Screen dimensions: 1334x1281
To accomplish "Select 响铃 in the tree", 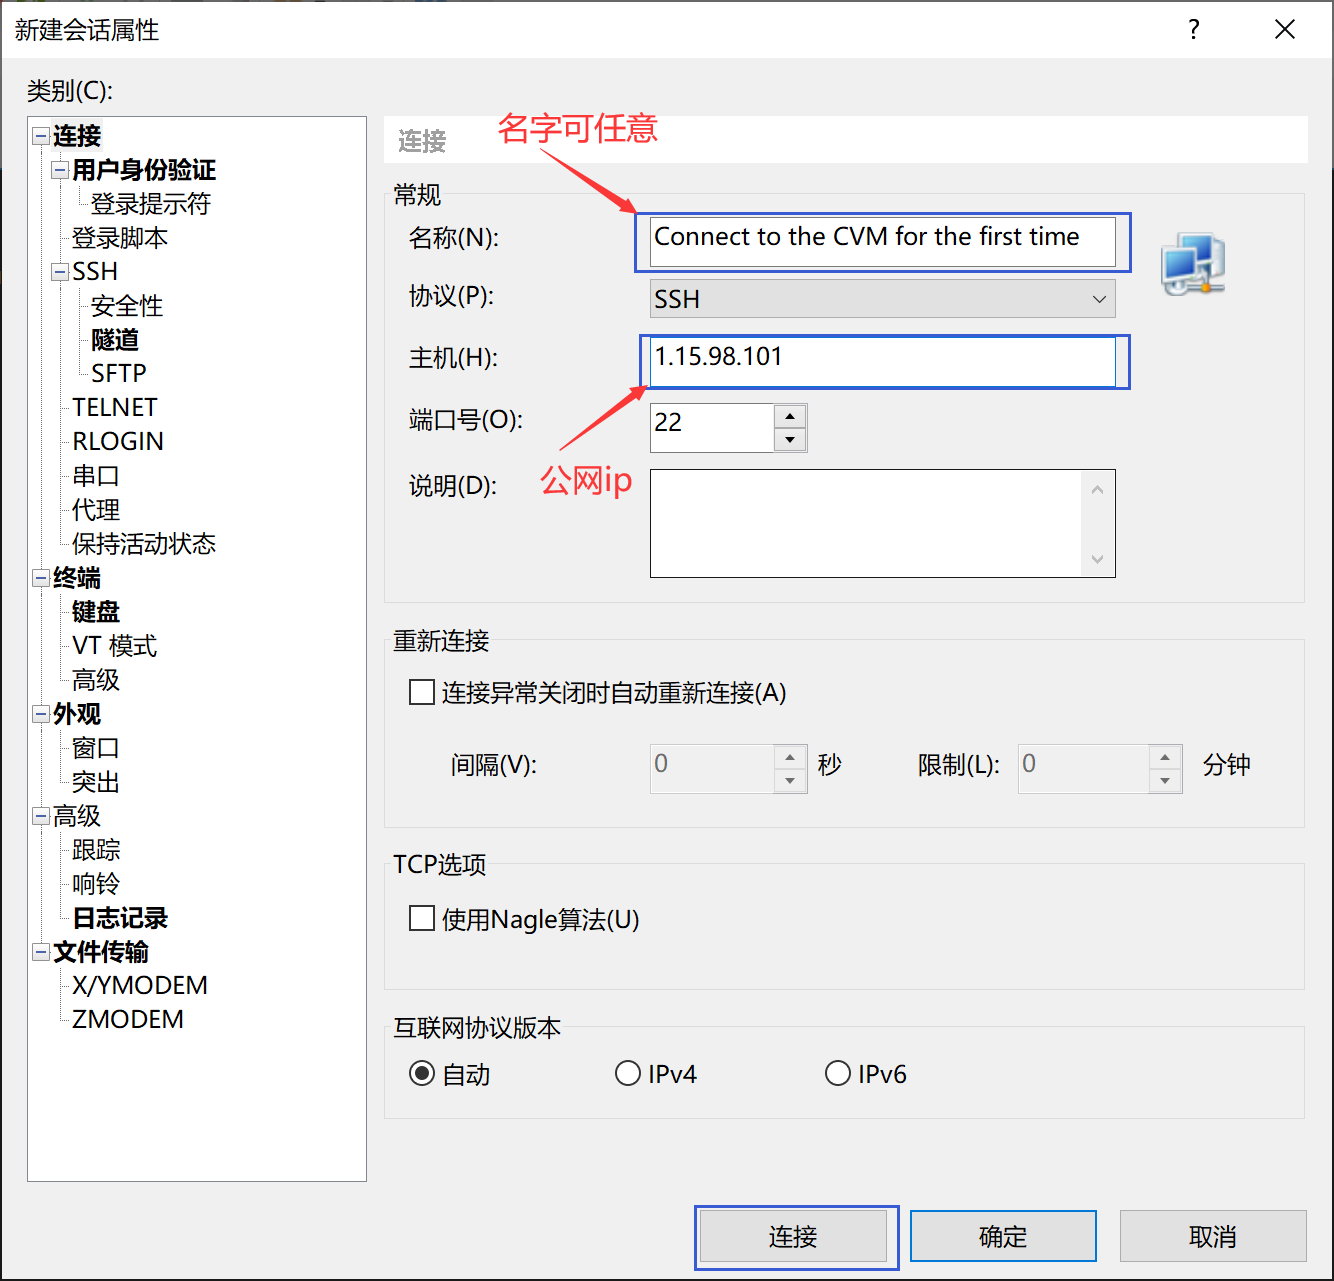I will point(96,884).
